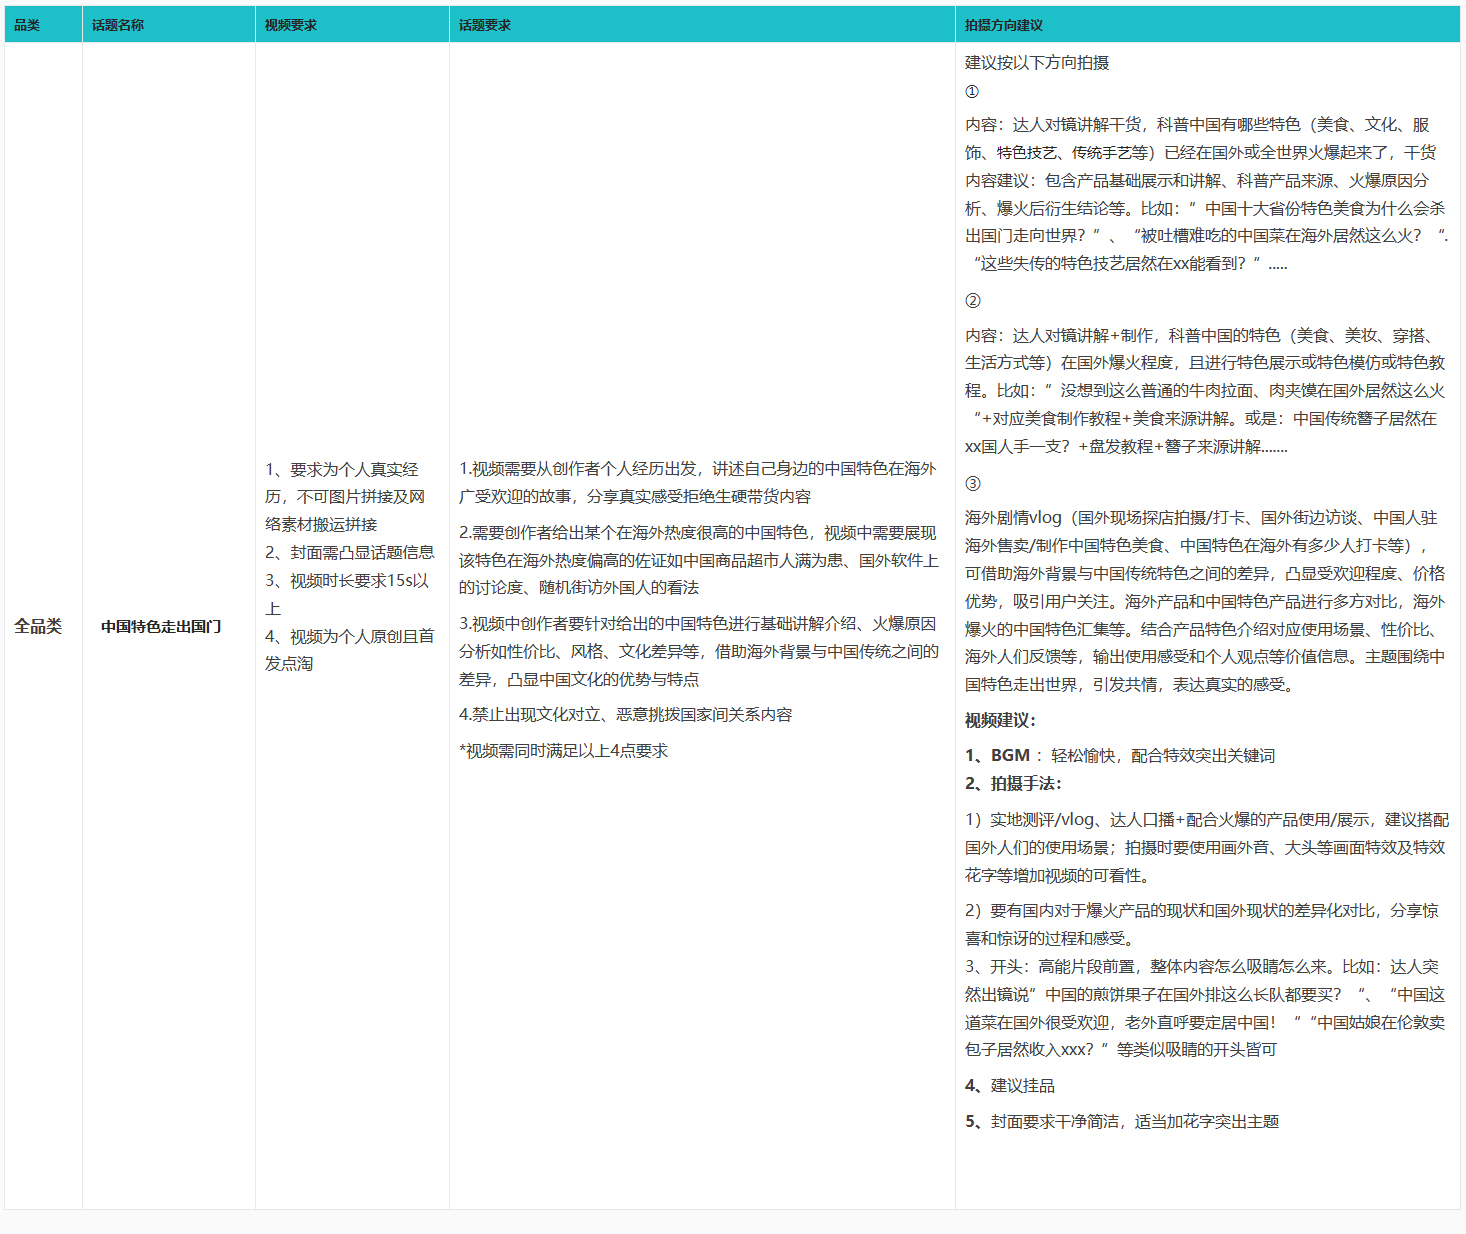The width and height of the screenshot is (1466, 1234).
Task: Click the 建议挂品 list item
Action: pyautogui.click(x=1010, y=1085)
